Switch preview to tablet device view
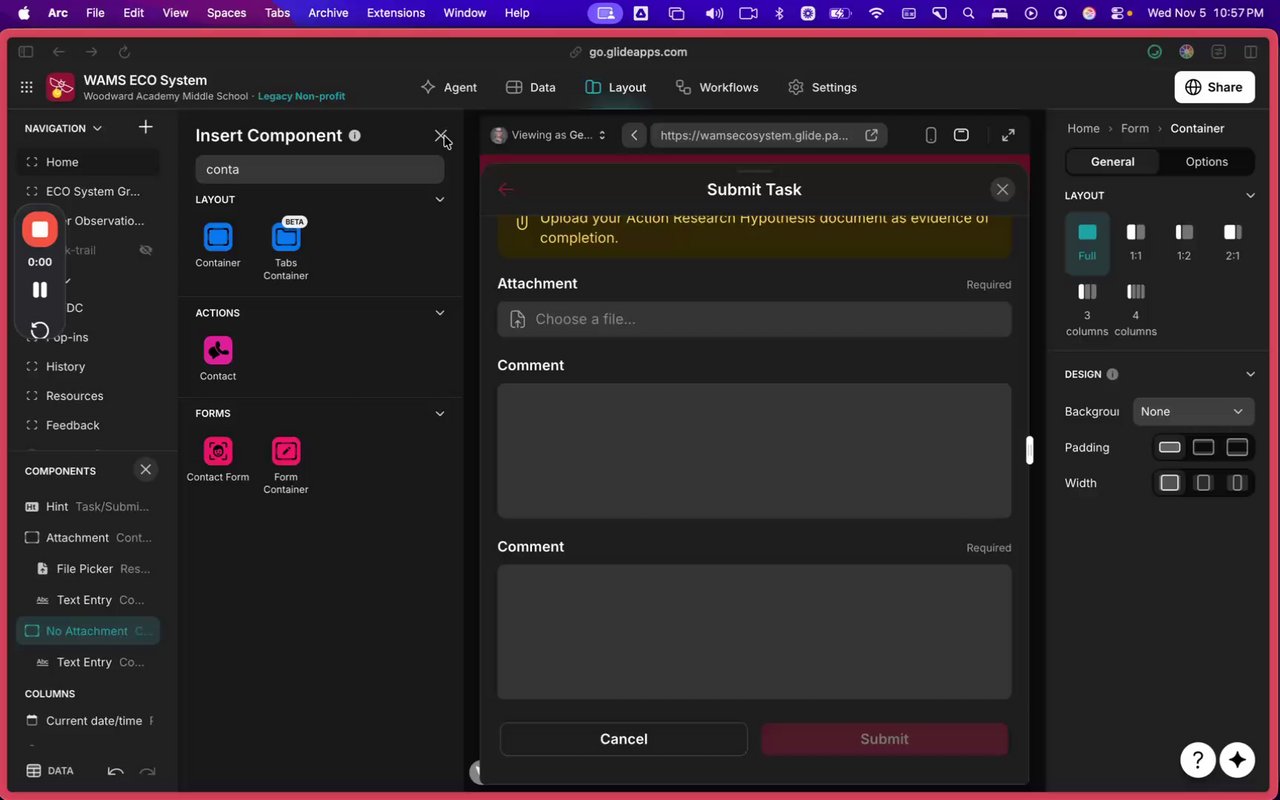Viewport: 1280px width, 800px height. pyautogui.click(x=961, y=135)
